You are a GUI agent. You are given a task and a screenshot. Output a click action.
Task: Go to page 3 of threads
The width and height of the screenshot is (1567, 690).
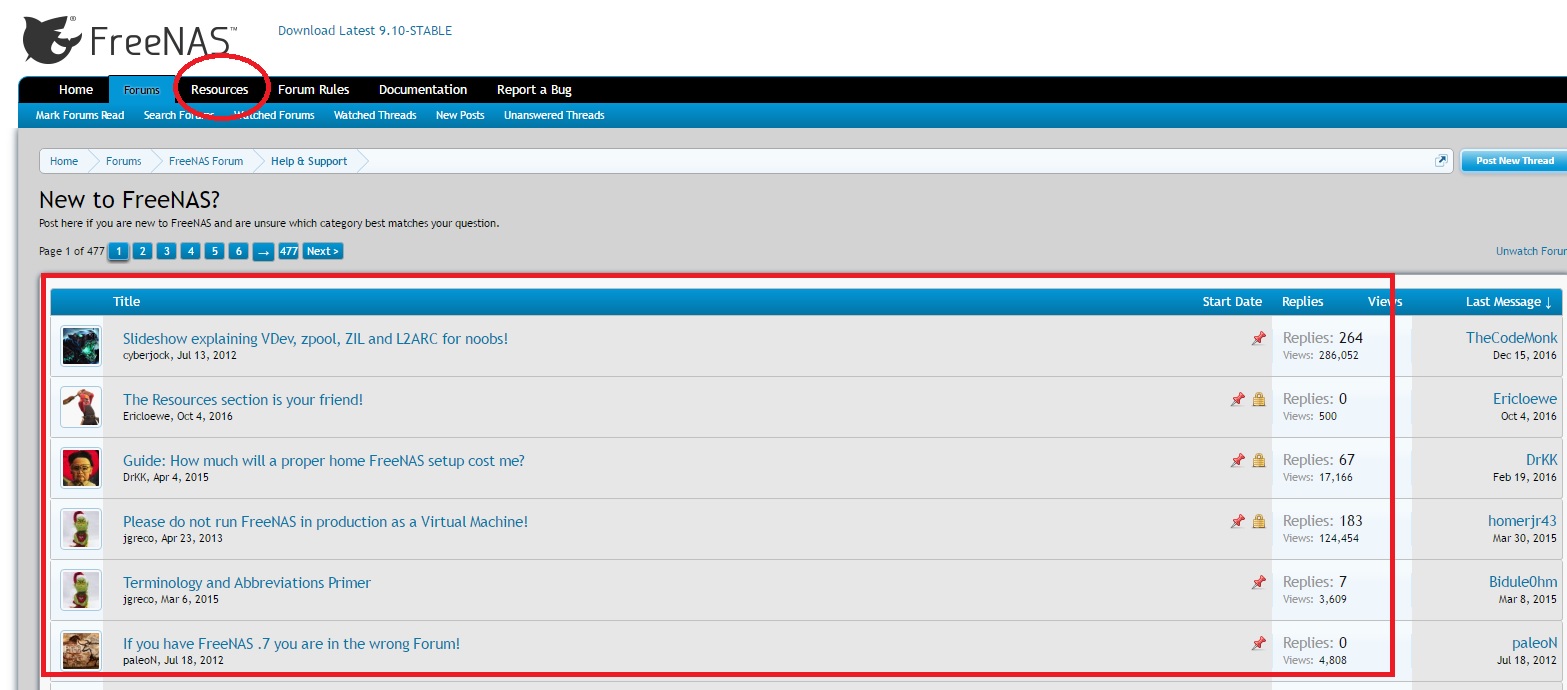[x=166, y=251]
